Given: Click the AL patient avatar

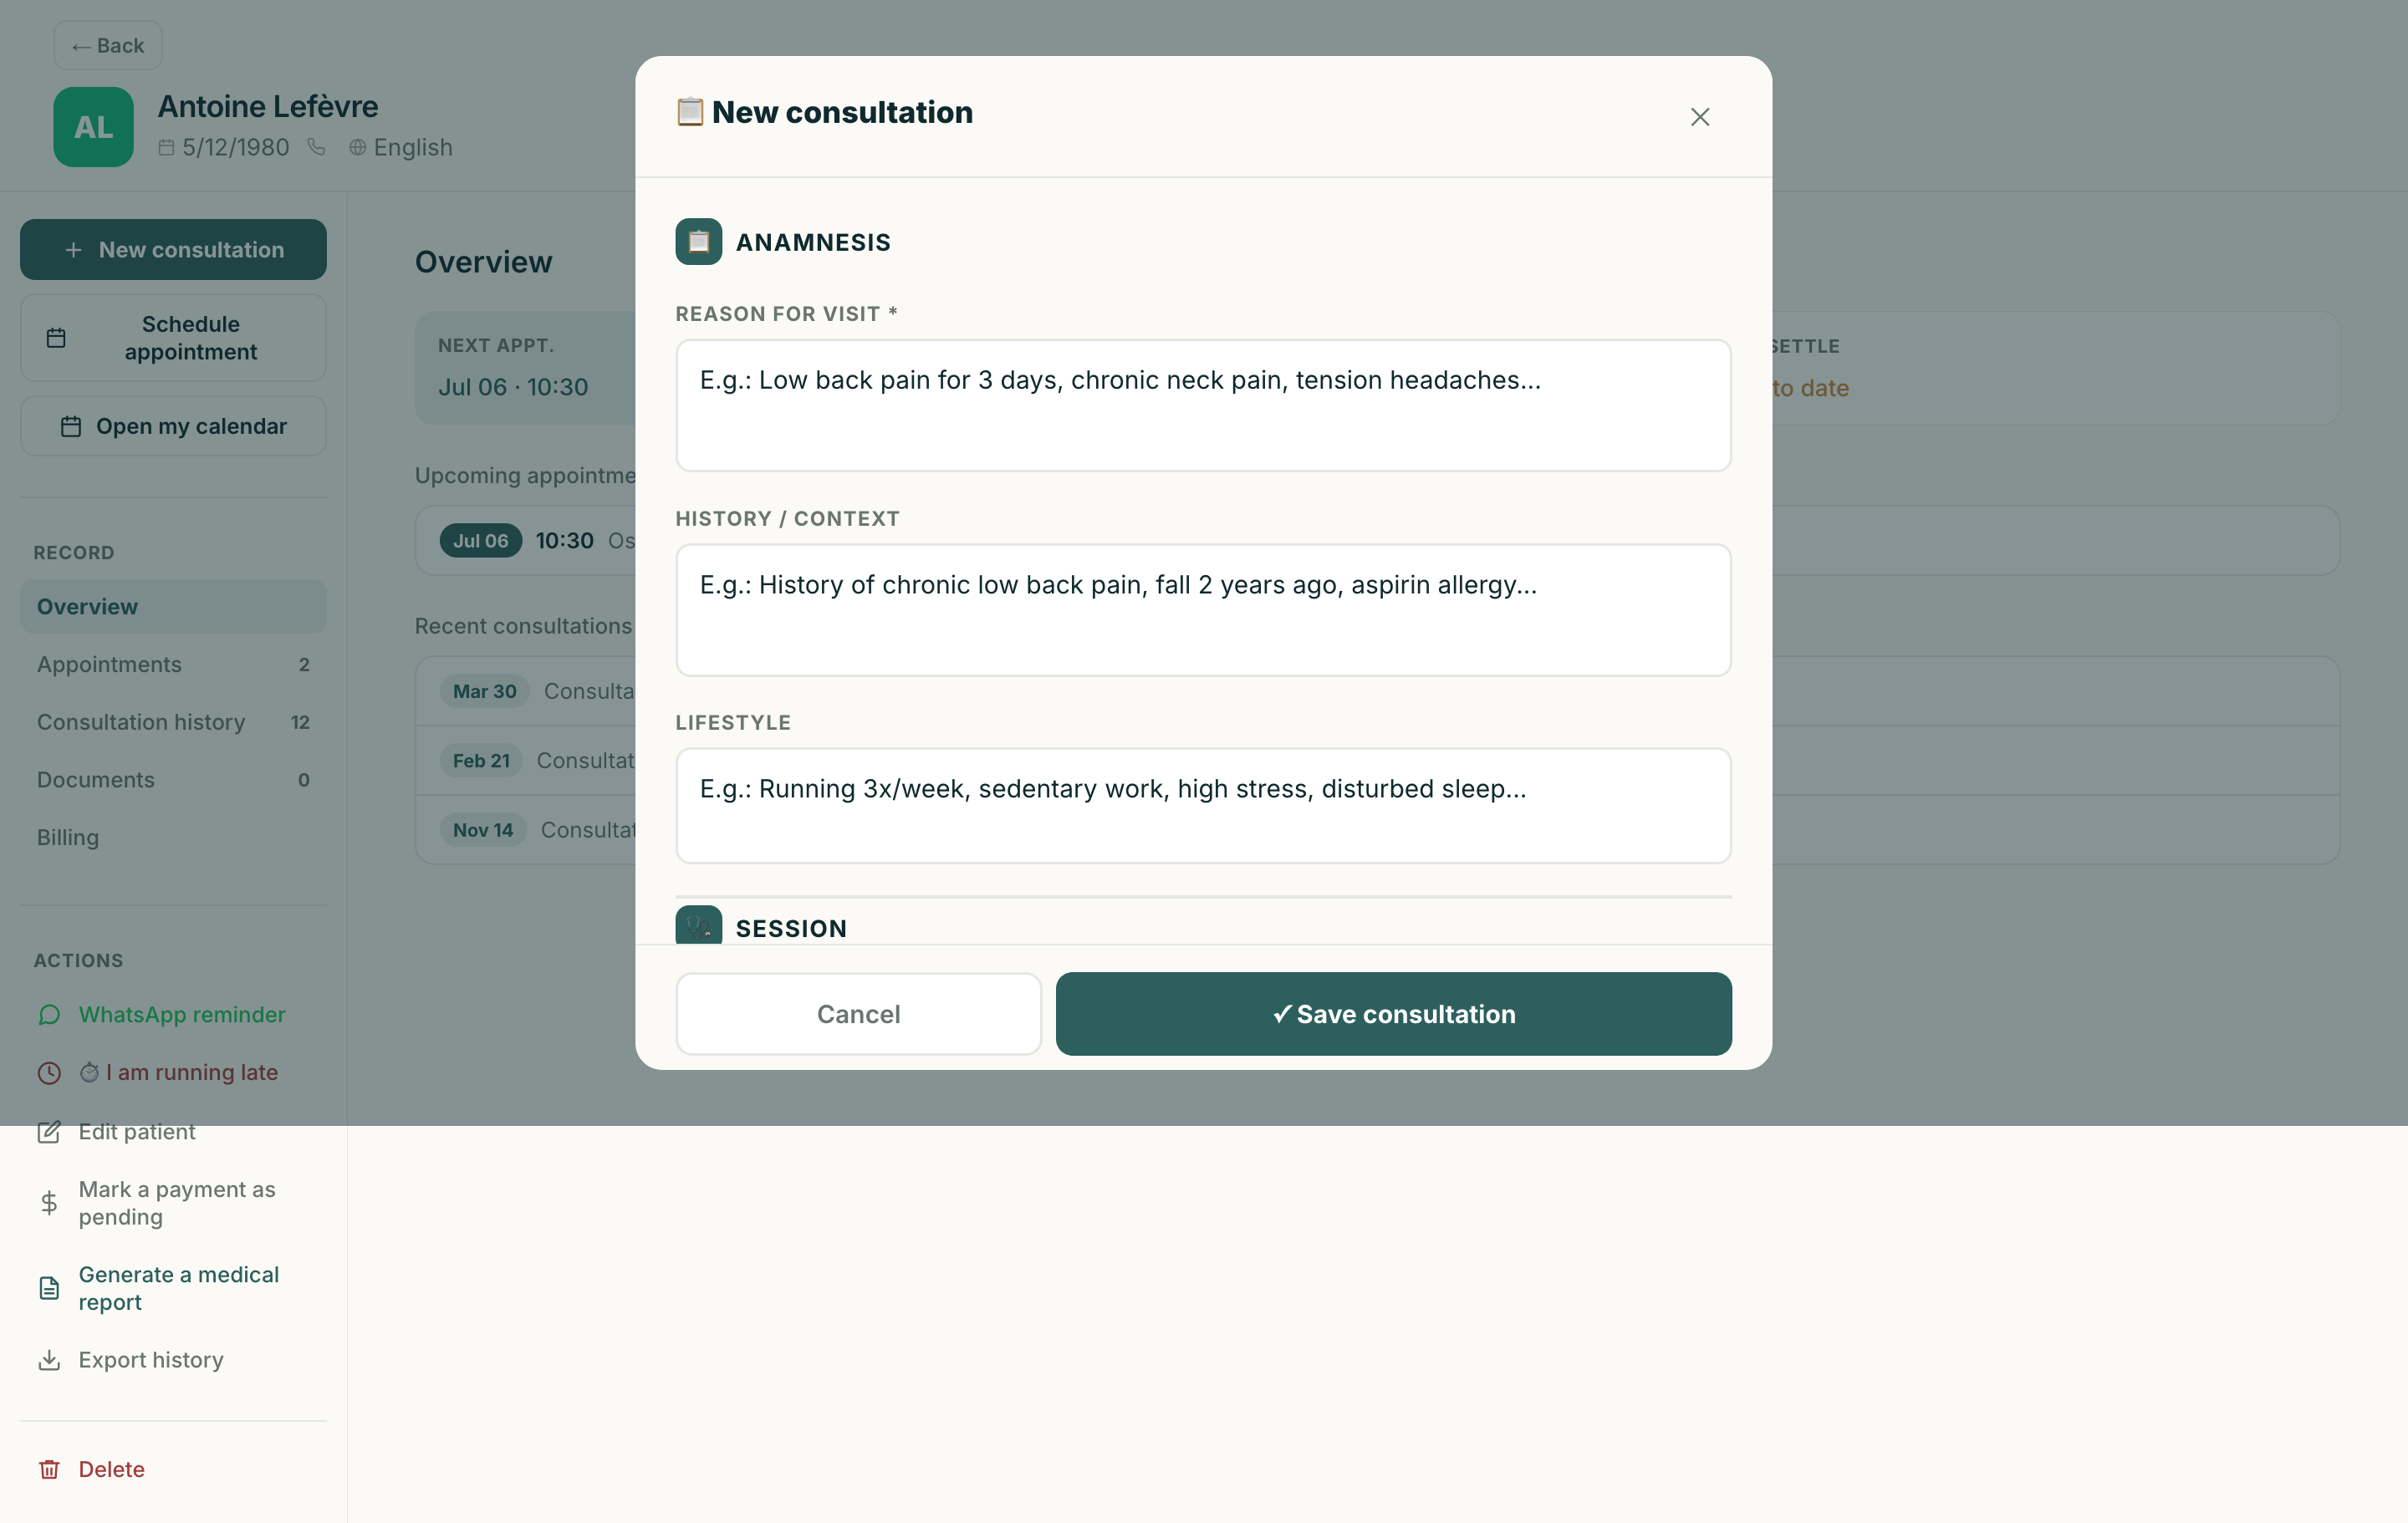Looking at the screenshot, I should click(x=94, y=127).
